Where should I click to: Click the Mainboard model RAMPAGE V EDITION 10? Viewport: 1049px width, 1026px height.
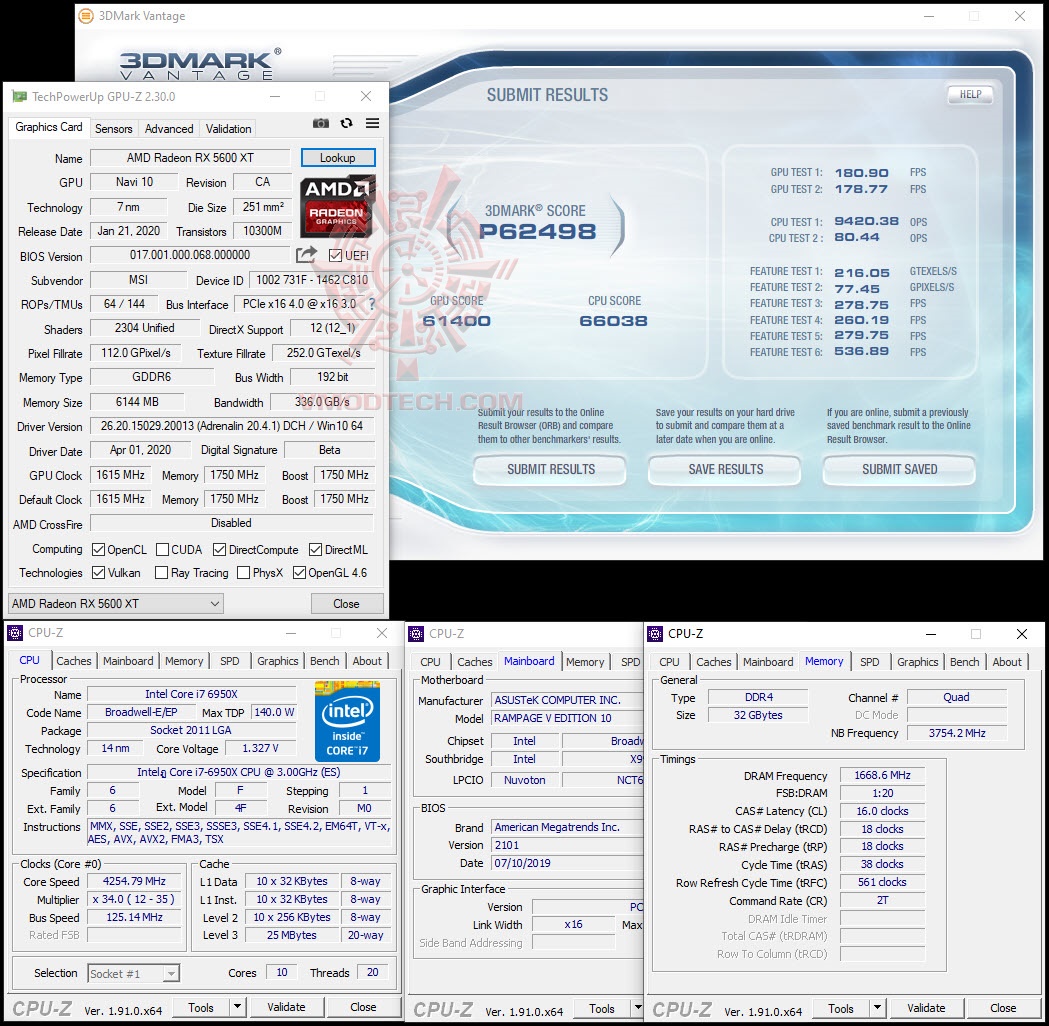pos(567,718)
